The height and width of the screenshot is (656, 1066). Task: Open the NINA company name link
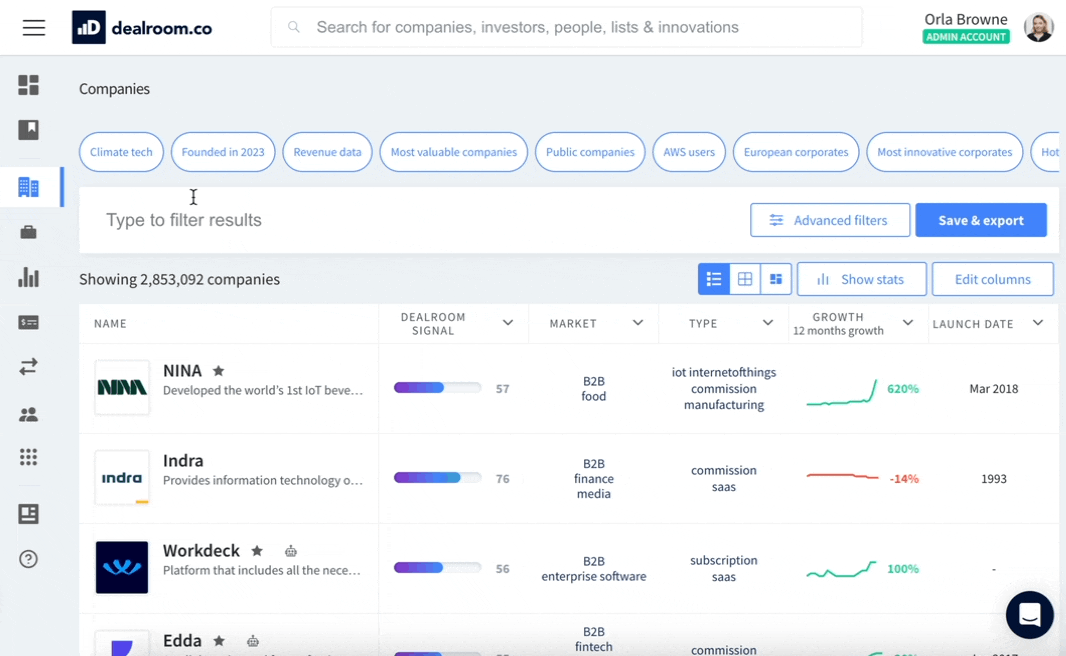click(x=182, y=370)
